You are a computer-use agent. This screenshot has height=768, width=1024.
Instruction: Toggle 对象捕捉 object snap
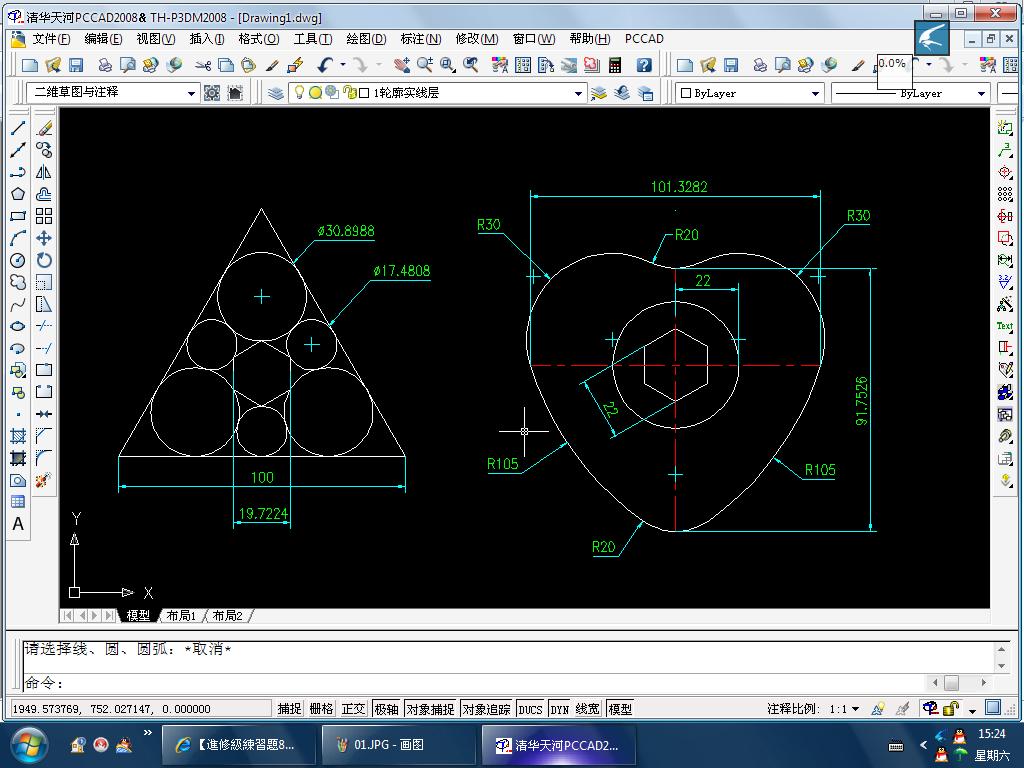(x=430, y=709)
